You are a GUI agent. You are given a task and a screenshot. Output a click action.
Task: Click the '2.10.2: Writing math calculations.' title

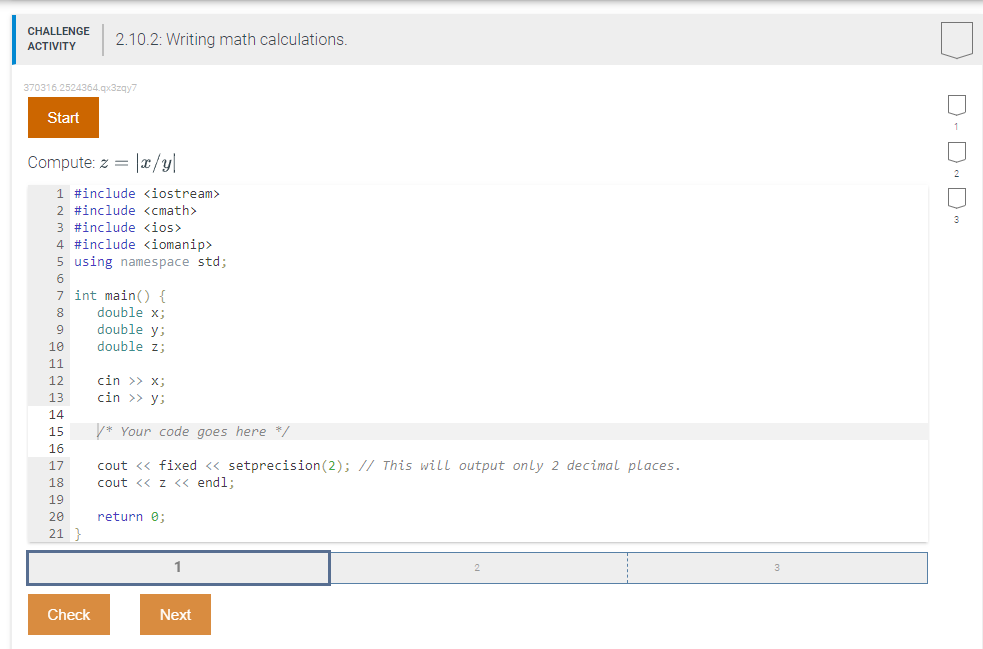pos(231,40)
